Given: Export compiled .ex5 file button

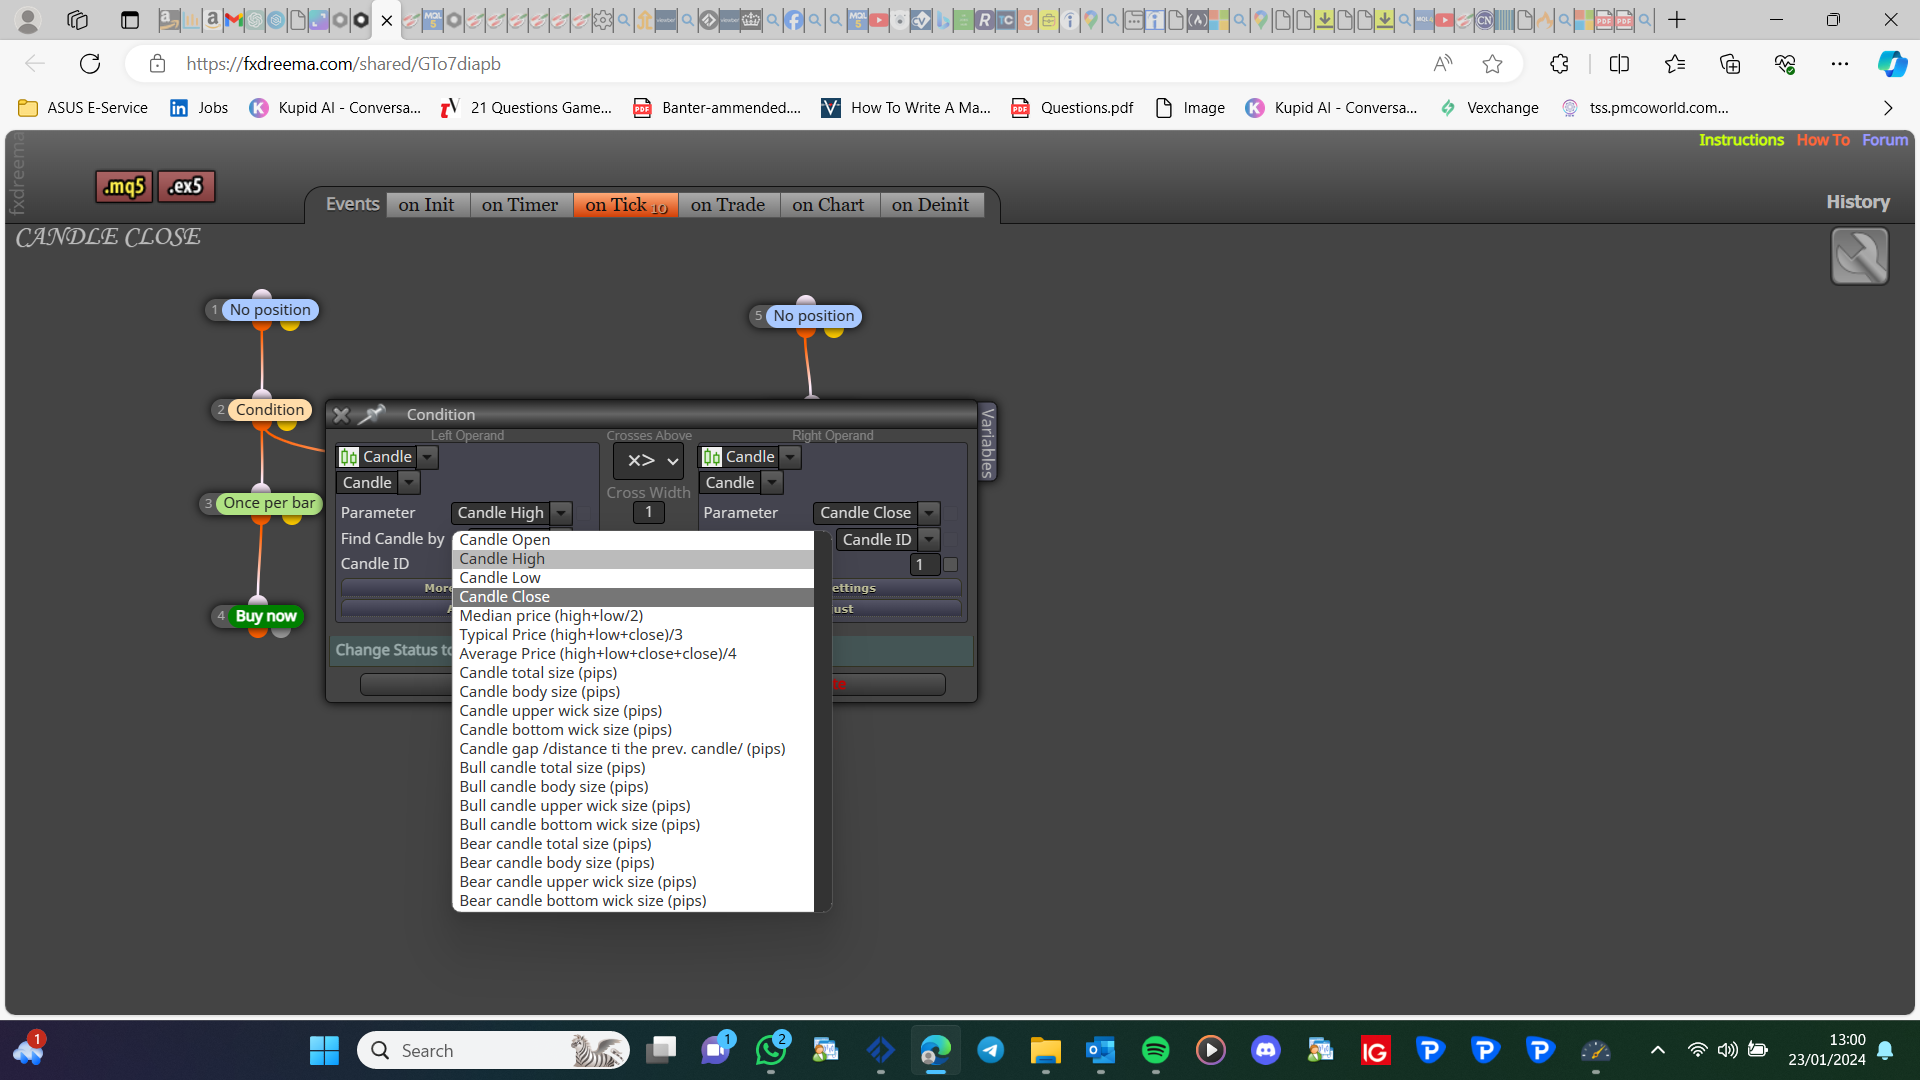Looking at the screenshot, I should (x=186, y=186).
